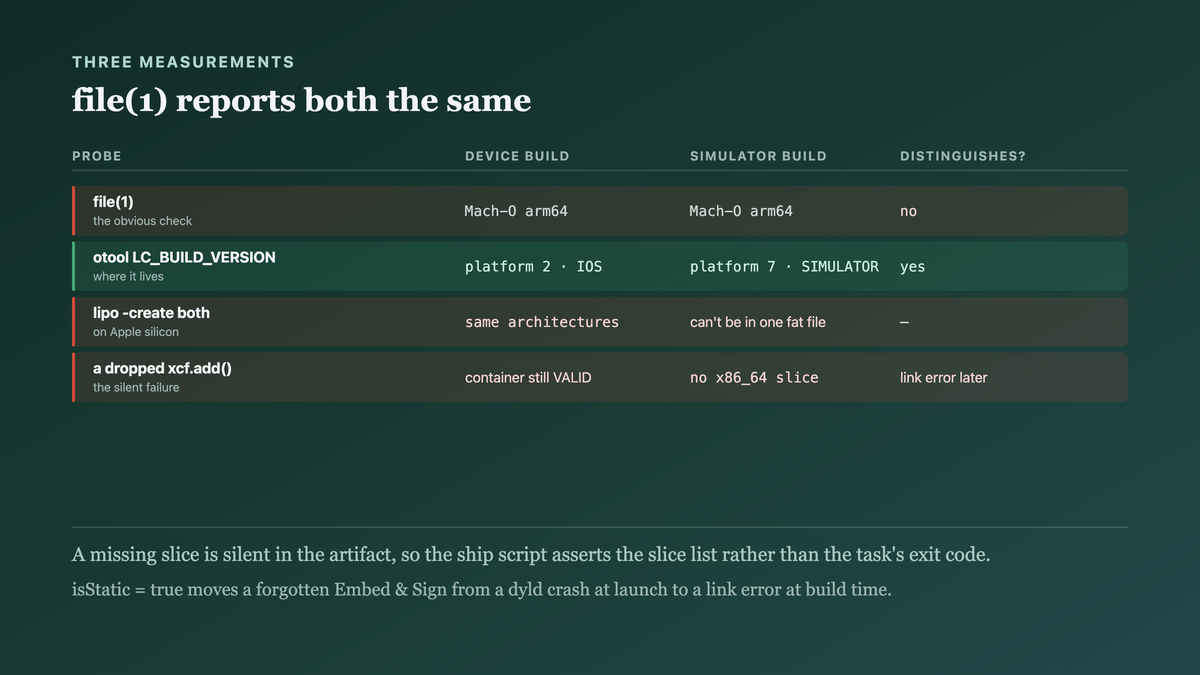1200x675 pixels.
Task: Select the "yes" value in the otool row
Action: pos(912,267)
